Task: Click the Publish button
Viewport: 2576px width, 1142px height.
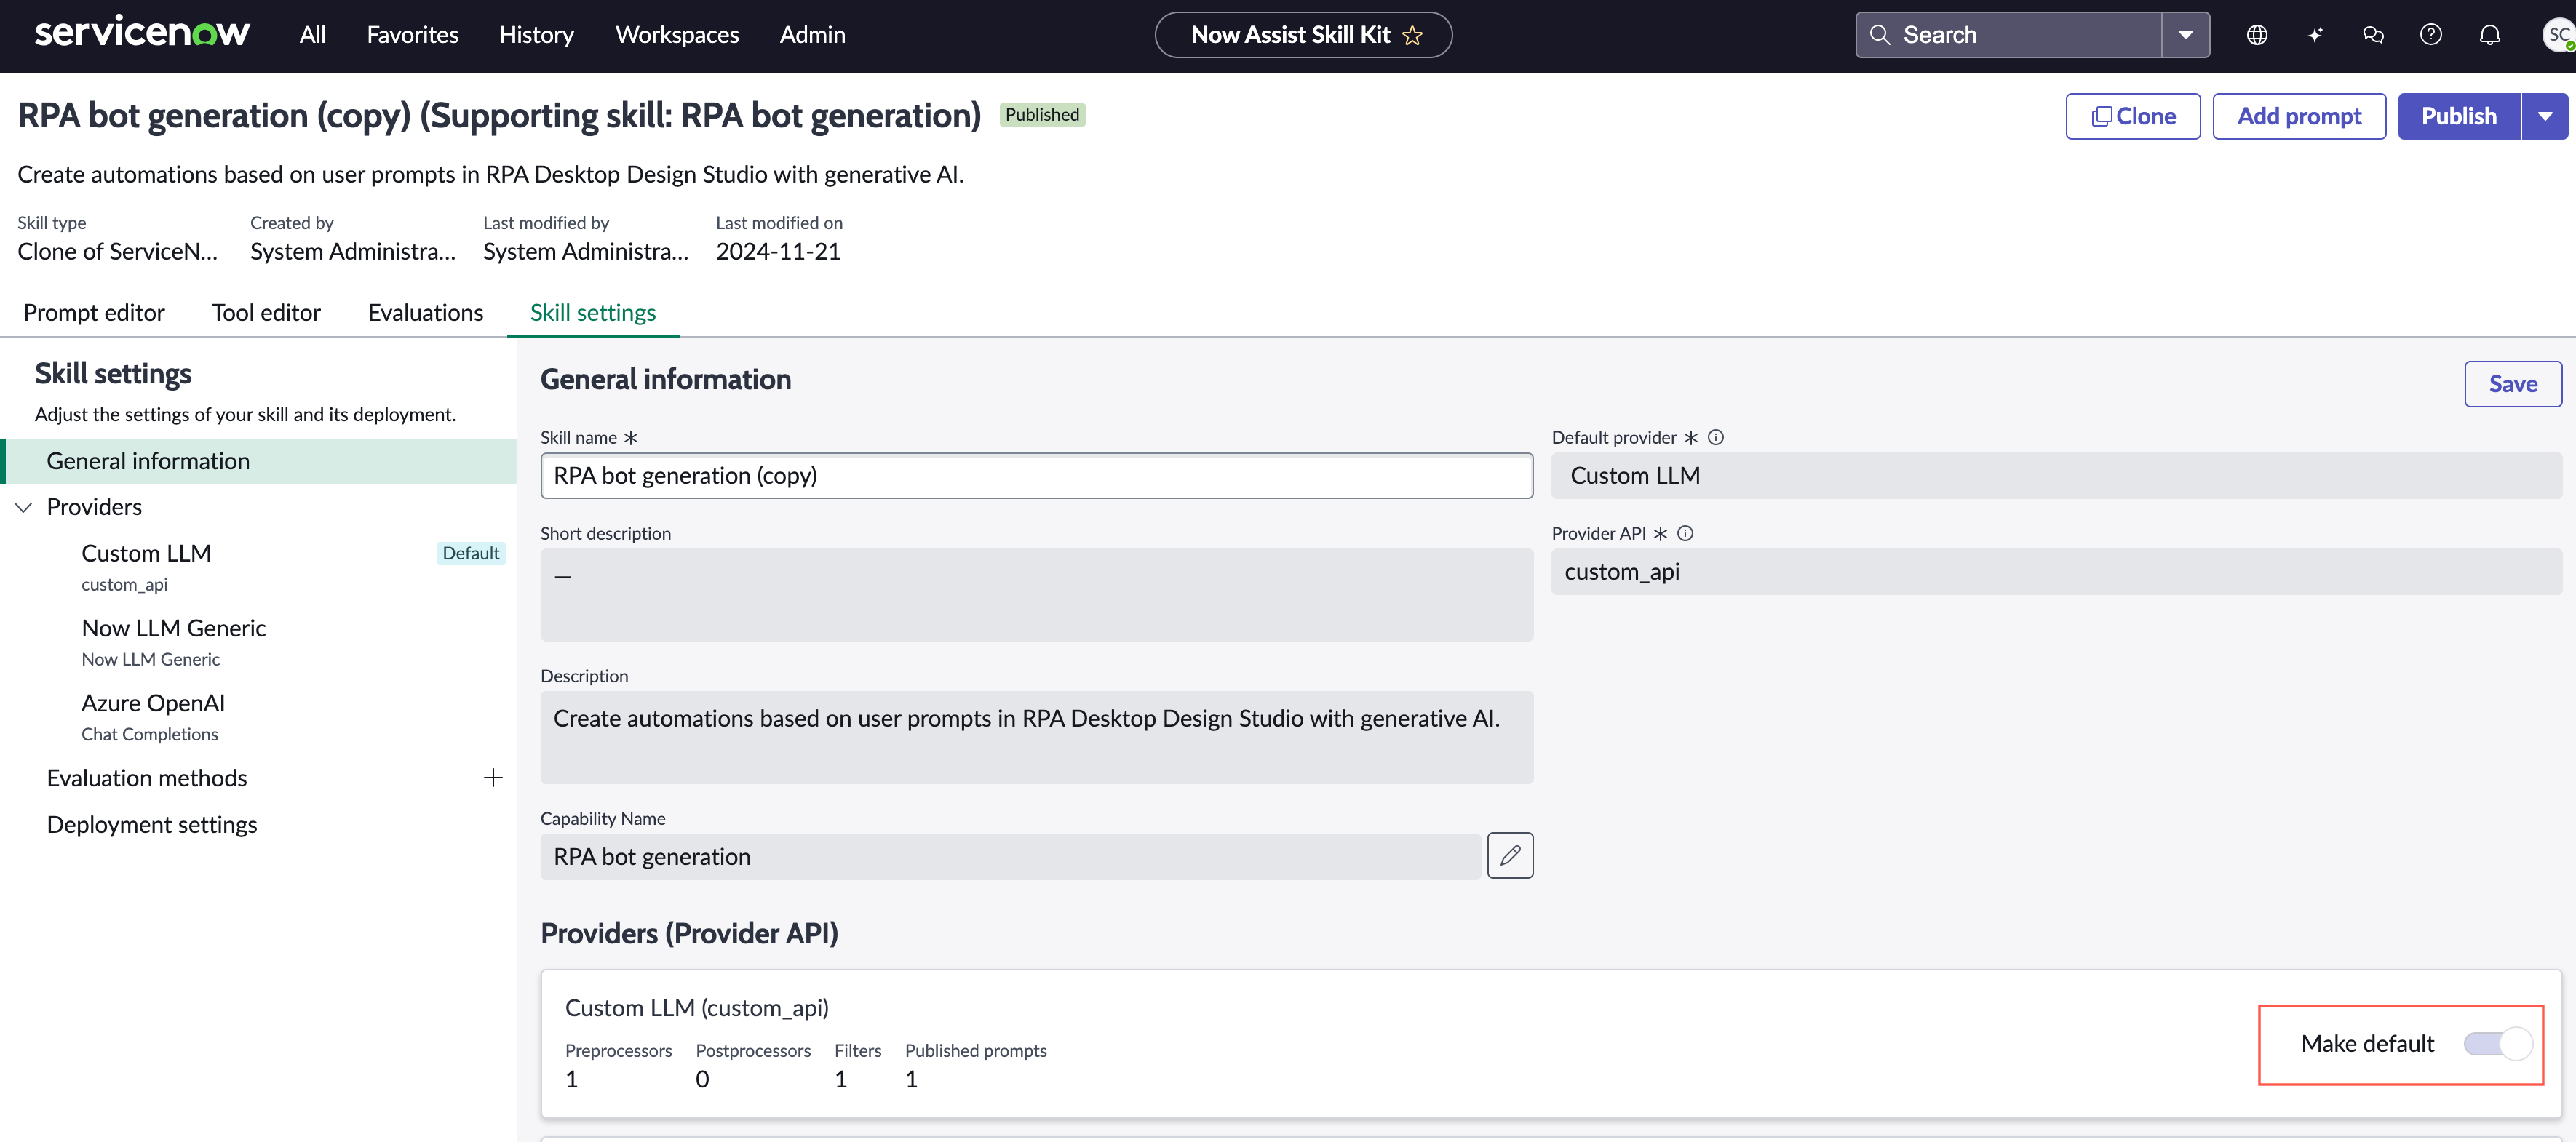Action: tap(2458, 116)
